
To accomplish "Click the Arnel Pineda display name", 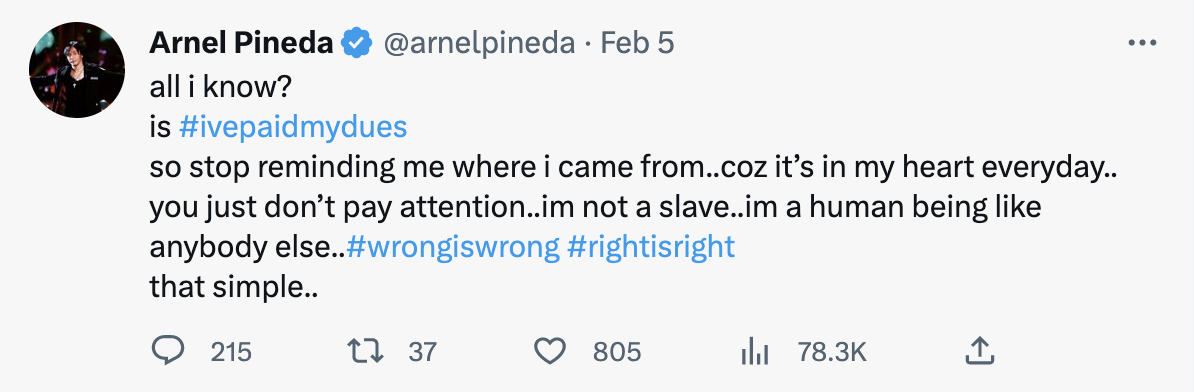I will click(241, 43).
